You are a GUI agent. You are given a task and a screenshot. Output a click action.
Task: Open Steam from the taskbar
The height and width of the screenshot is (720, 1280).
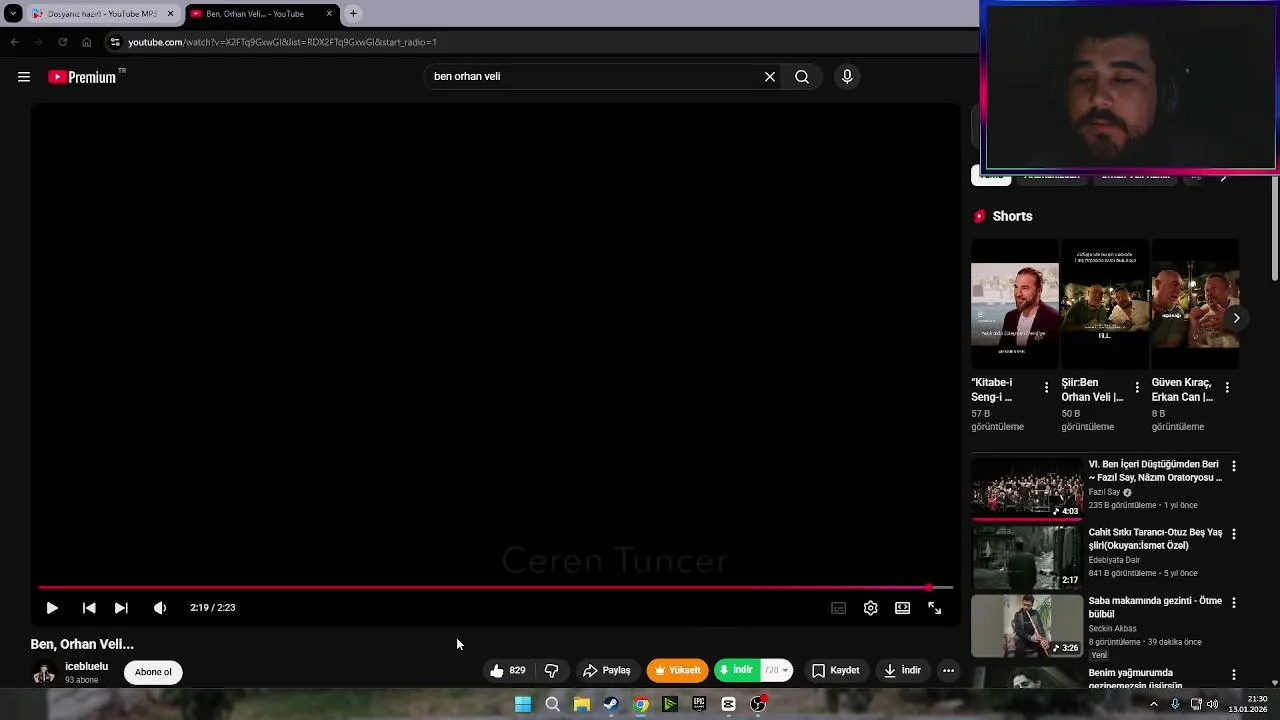pos(611,704)
